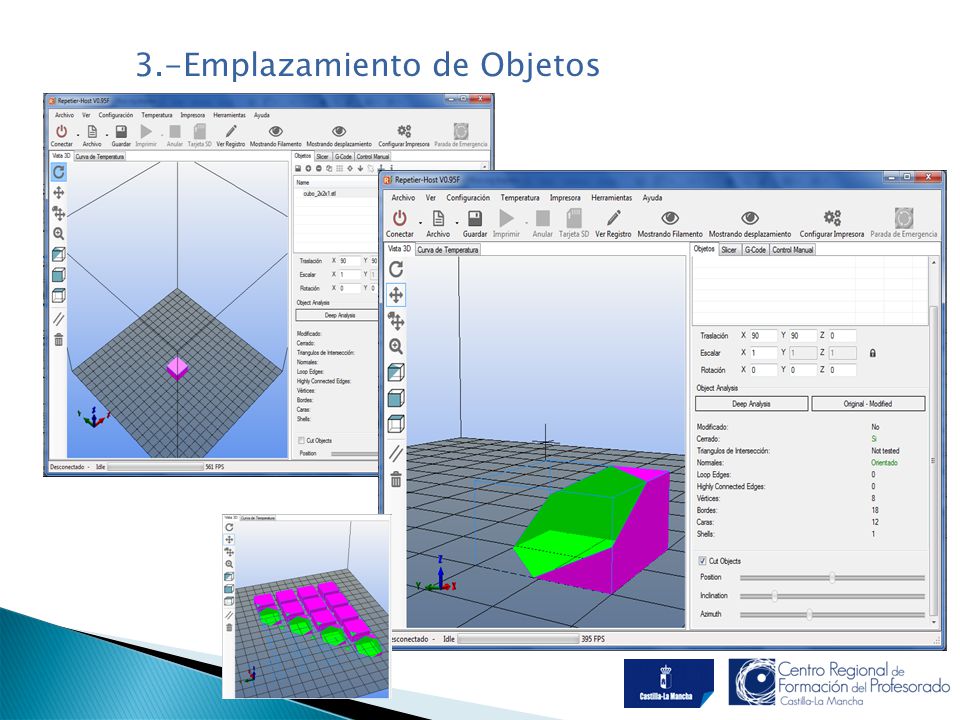Select cubo_2x2x1.stl in back window list
960x720 pixels.
[x=320, y=193]
